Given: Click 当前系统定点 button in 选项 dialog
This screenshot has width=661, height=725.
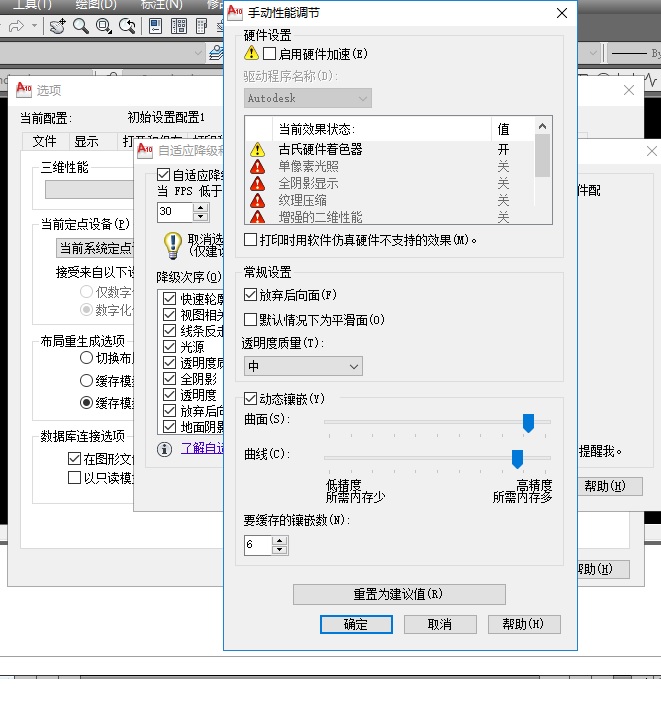Looking at the screenshot, I should pos(95,248).
